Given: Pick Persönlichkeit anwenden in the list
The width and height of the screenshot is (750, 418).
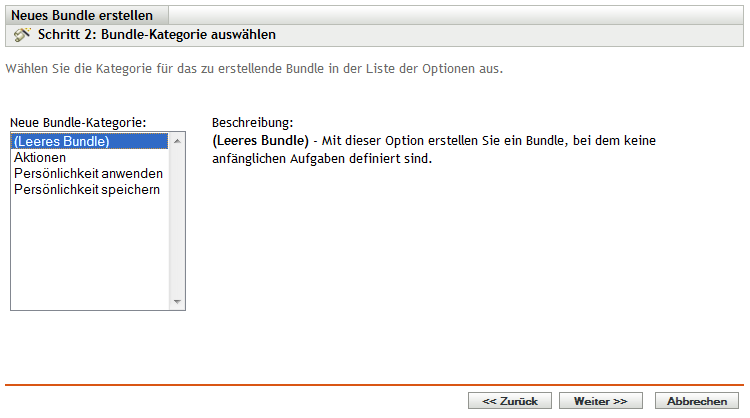Looking at the screenshot, I should (88, 173).
